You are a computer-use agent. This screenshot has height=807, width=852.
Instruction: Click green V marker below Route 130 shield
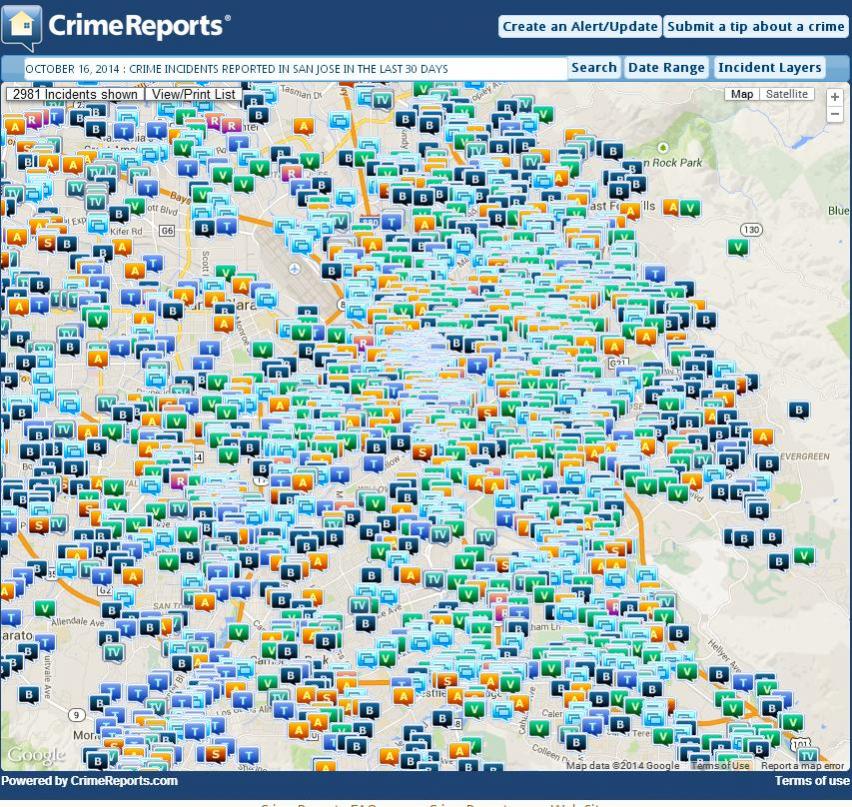click(x=739, y=247)
